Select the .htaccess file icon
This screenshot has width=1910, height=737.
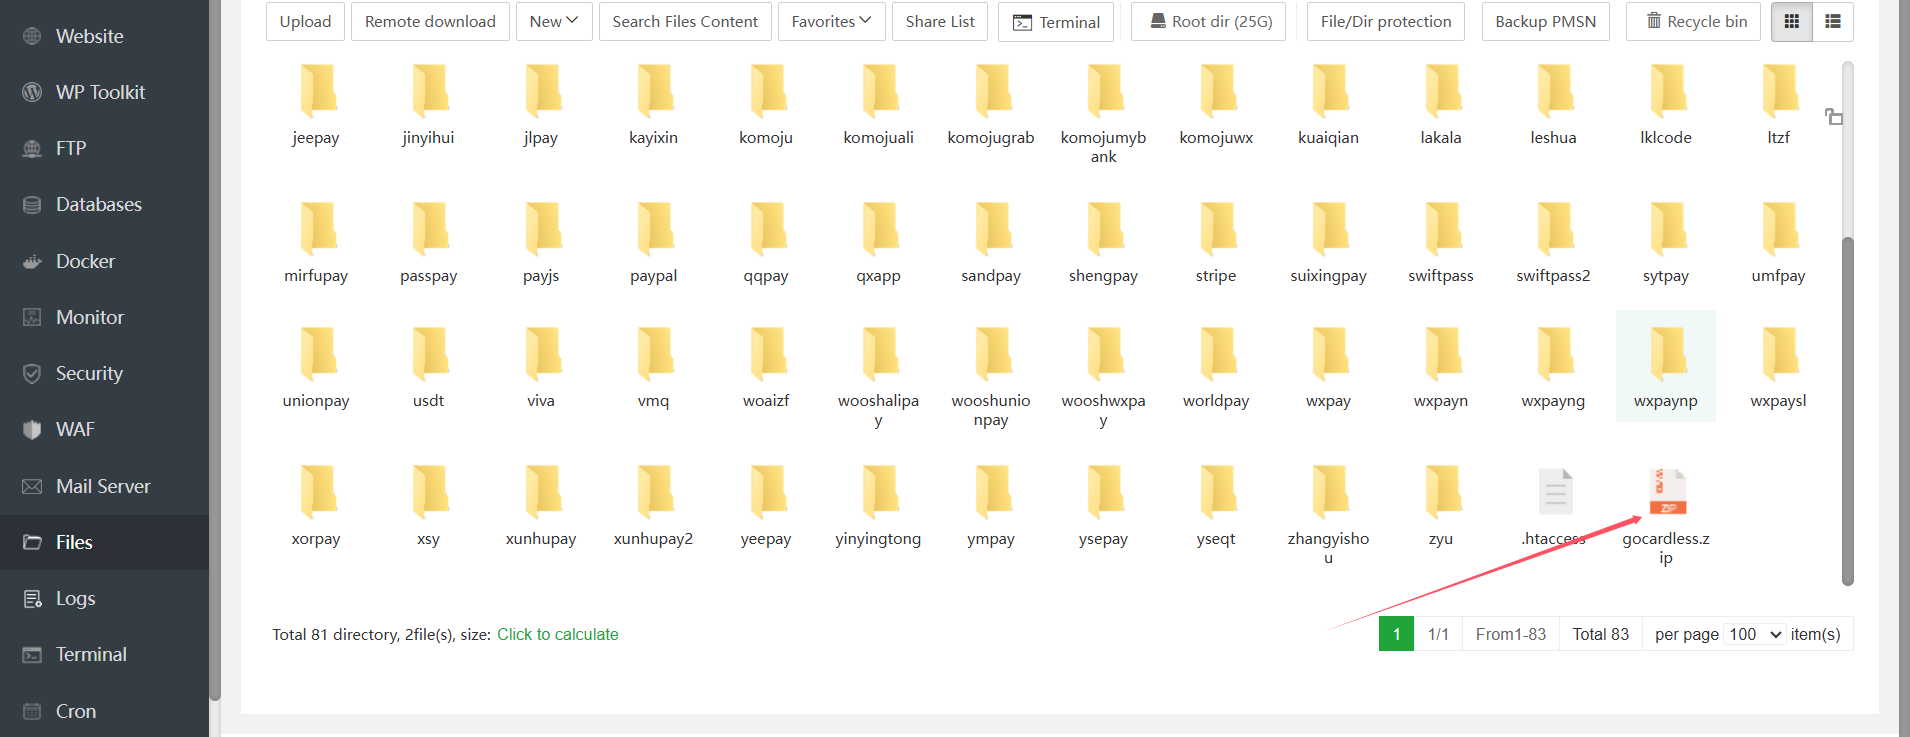[x=1554, y=492]
